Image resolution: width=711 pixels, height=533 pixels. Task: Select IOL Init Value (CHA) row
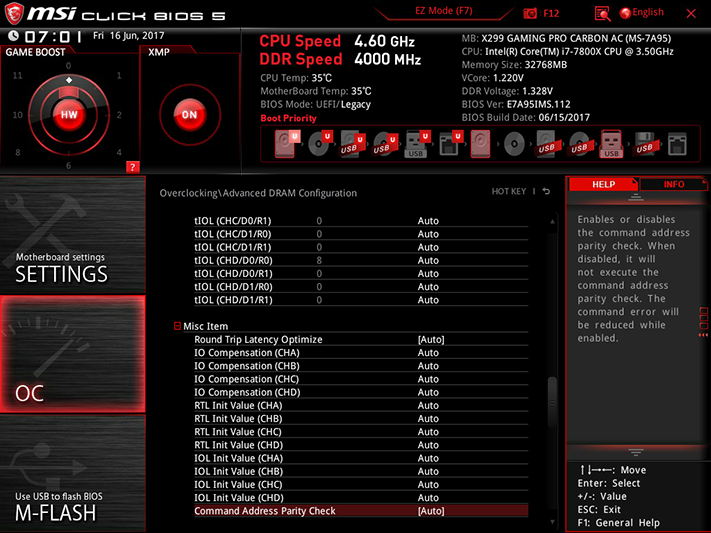point(361,458)
